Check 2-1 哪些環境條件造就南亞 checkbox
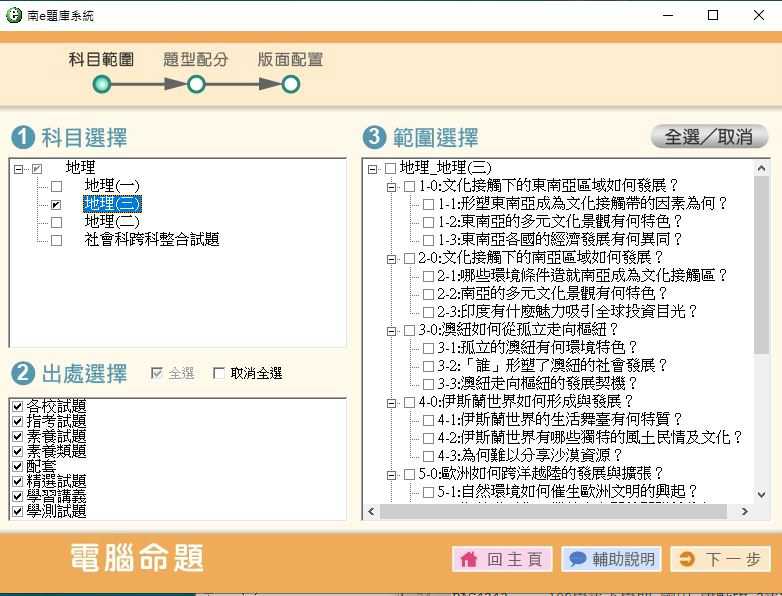The width and height of the screenshot is (782, 596). click(428, 276)
